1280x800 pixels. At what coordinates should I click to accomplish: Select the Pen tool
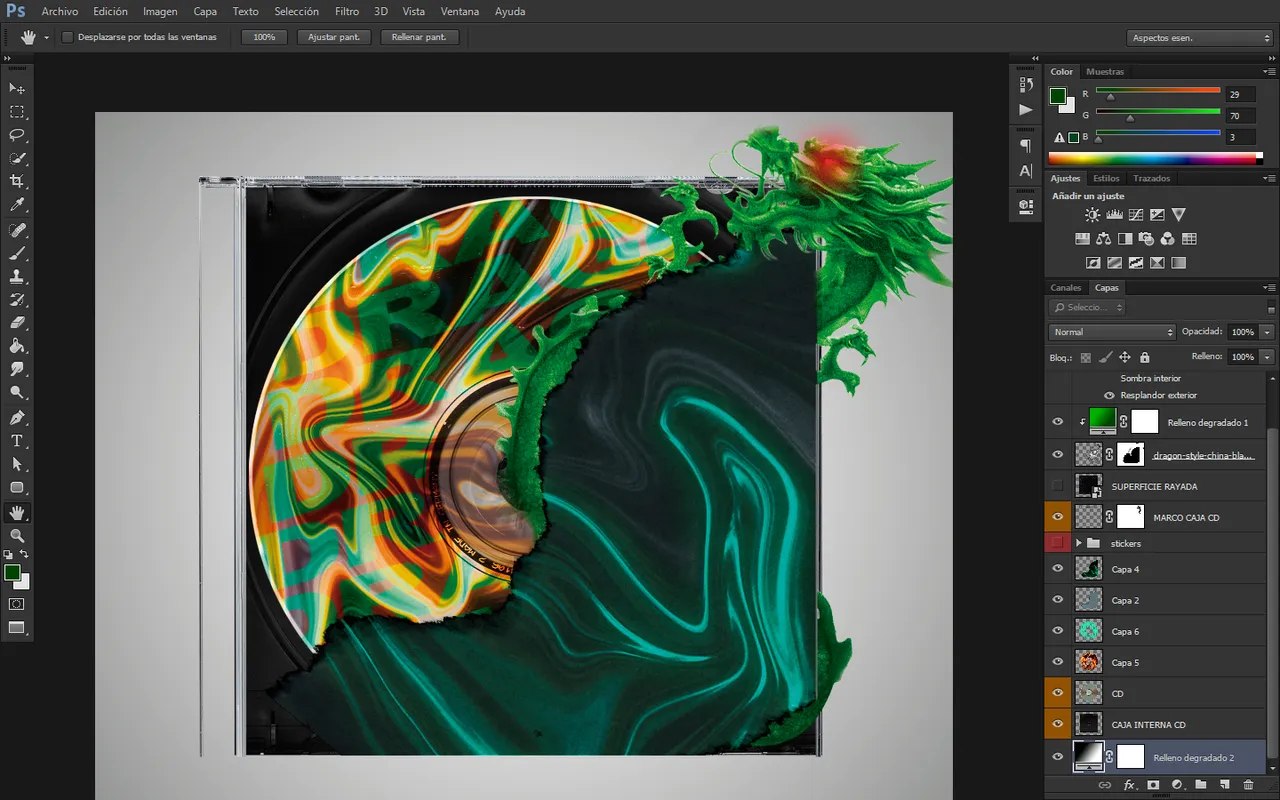[17, 417]
